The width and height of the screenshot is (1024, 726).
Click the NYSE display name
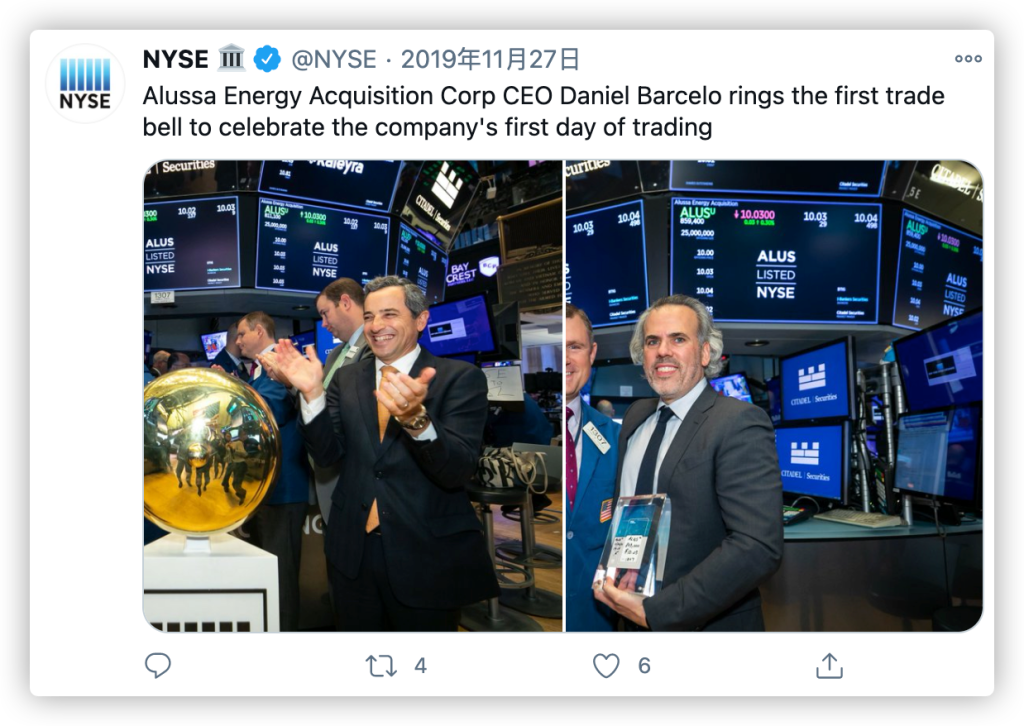click(176, 60)
